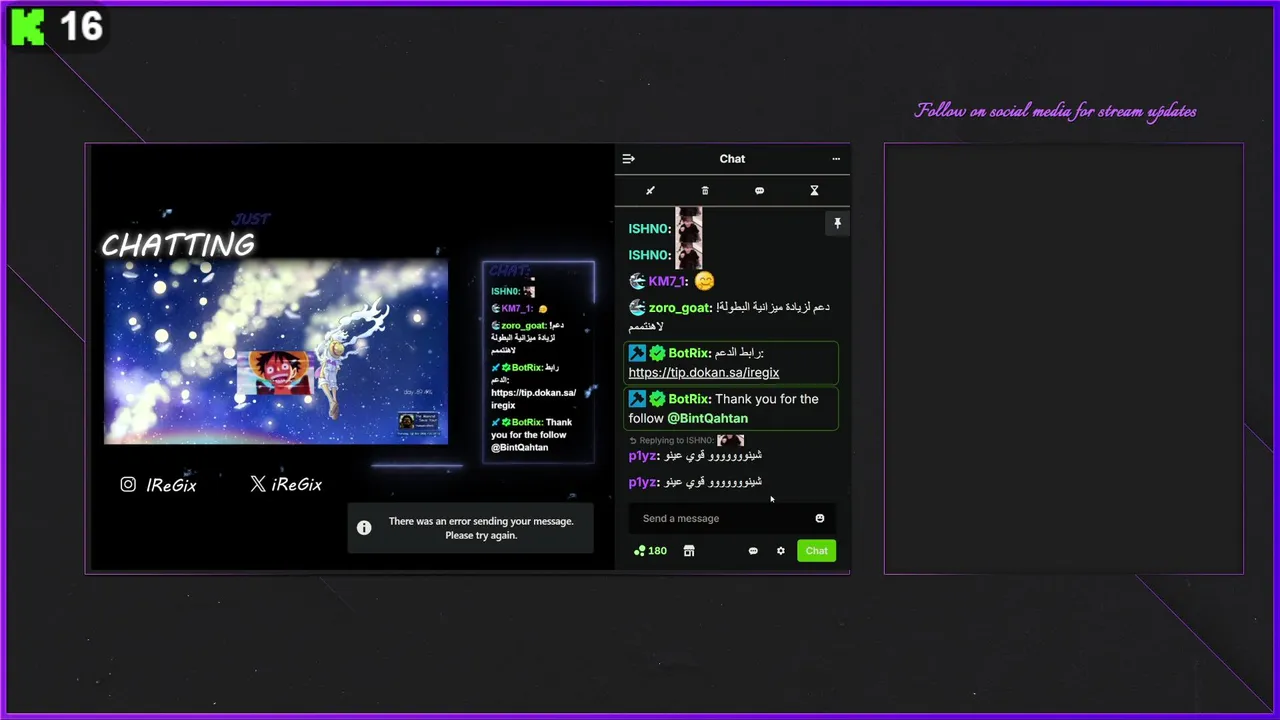Click the Instagram icon beside IReGix
The height and width of the screenshot is (720, 1280).
tap(128, 484)
